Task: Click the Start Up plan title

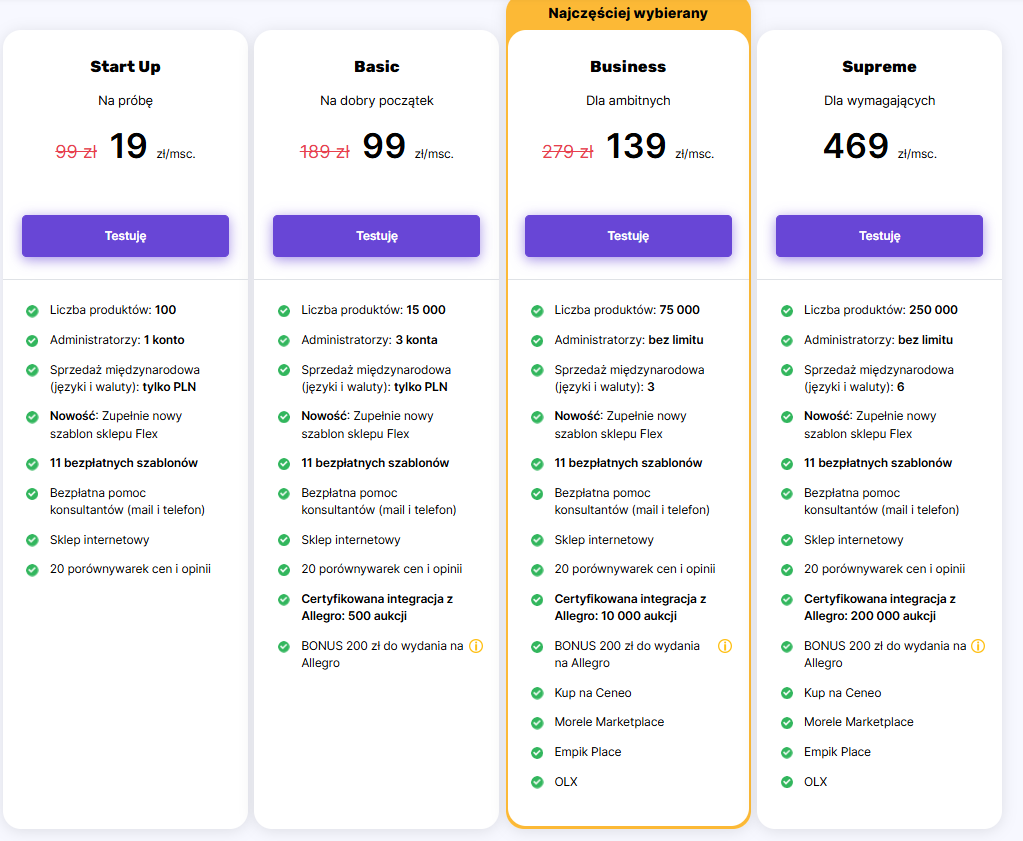Action: [x=125, y=67]
